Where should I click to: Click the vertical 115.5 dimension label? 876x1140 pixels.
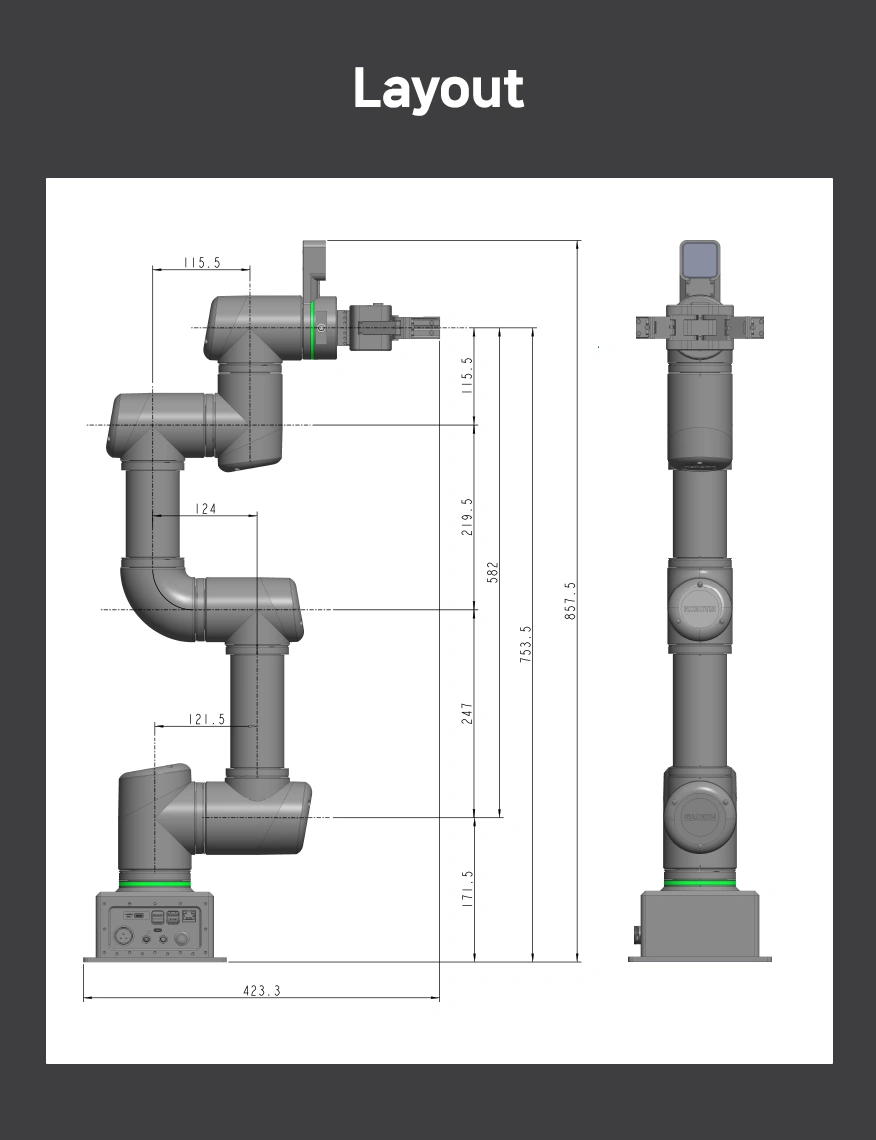click(x=467, y=375)
